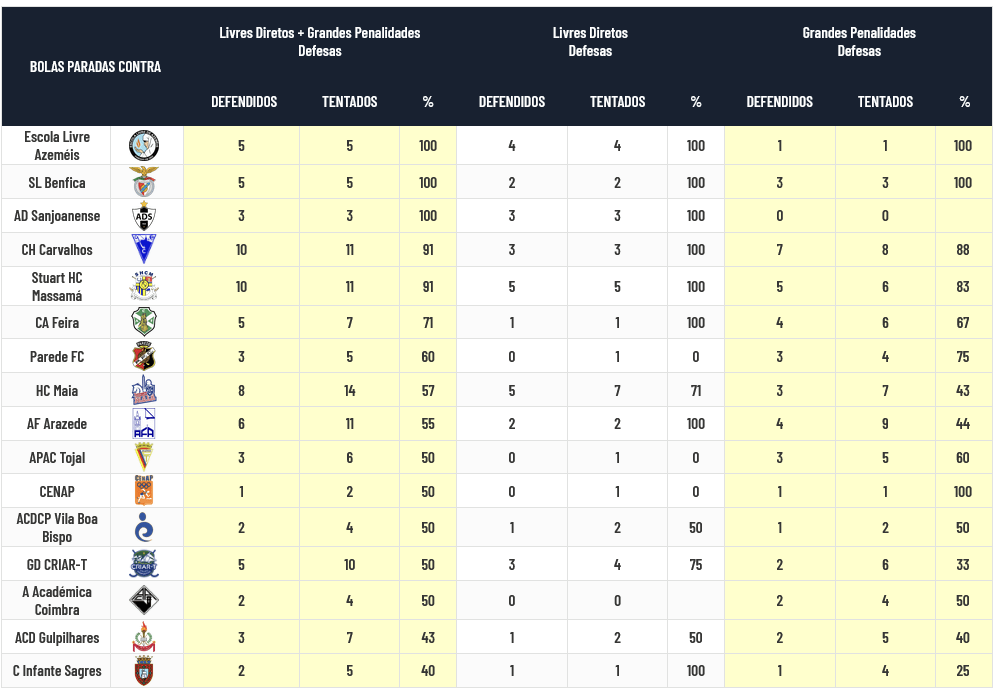The height and width of the screenshot is (693, 999).
Task: Open the Stuart HC Massamá logo
Action: [x=144, y=286]
